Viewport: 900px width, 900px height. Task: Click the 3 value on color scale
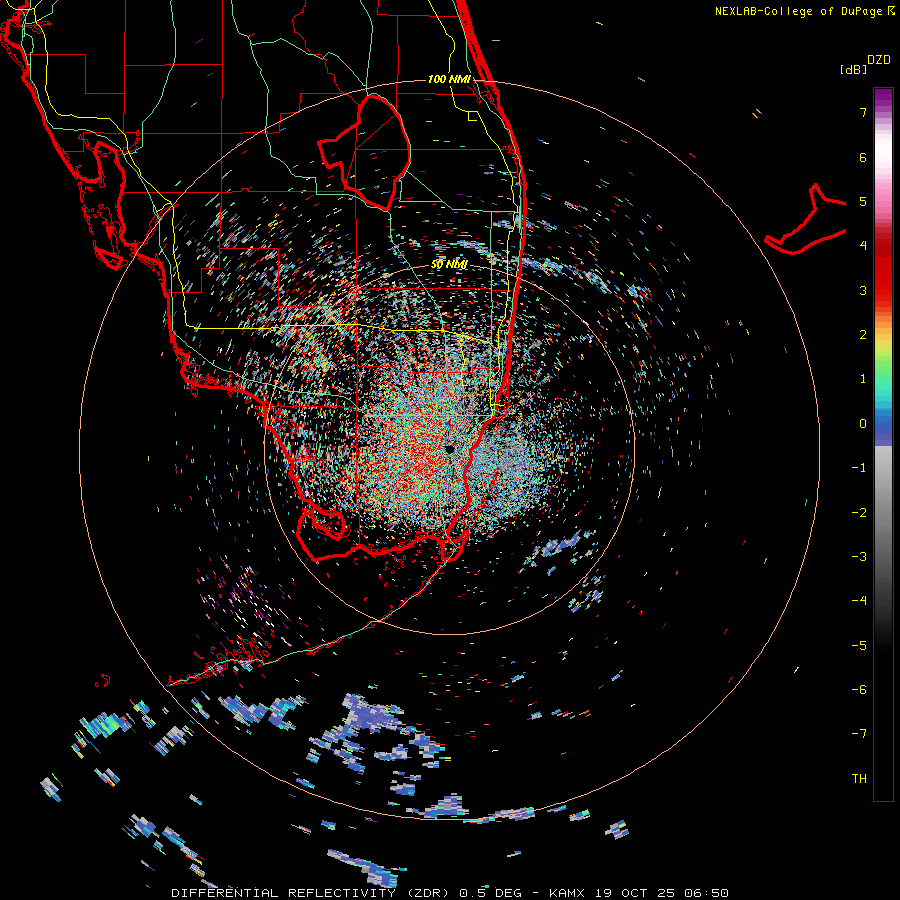863,290
